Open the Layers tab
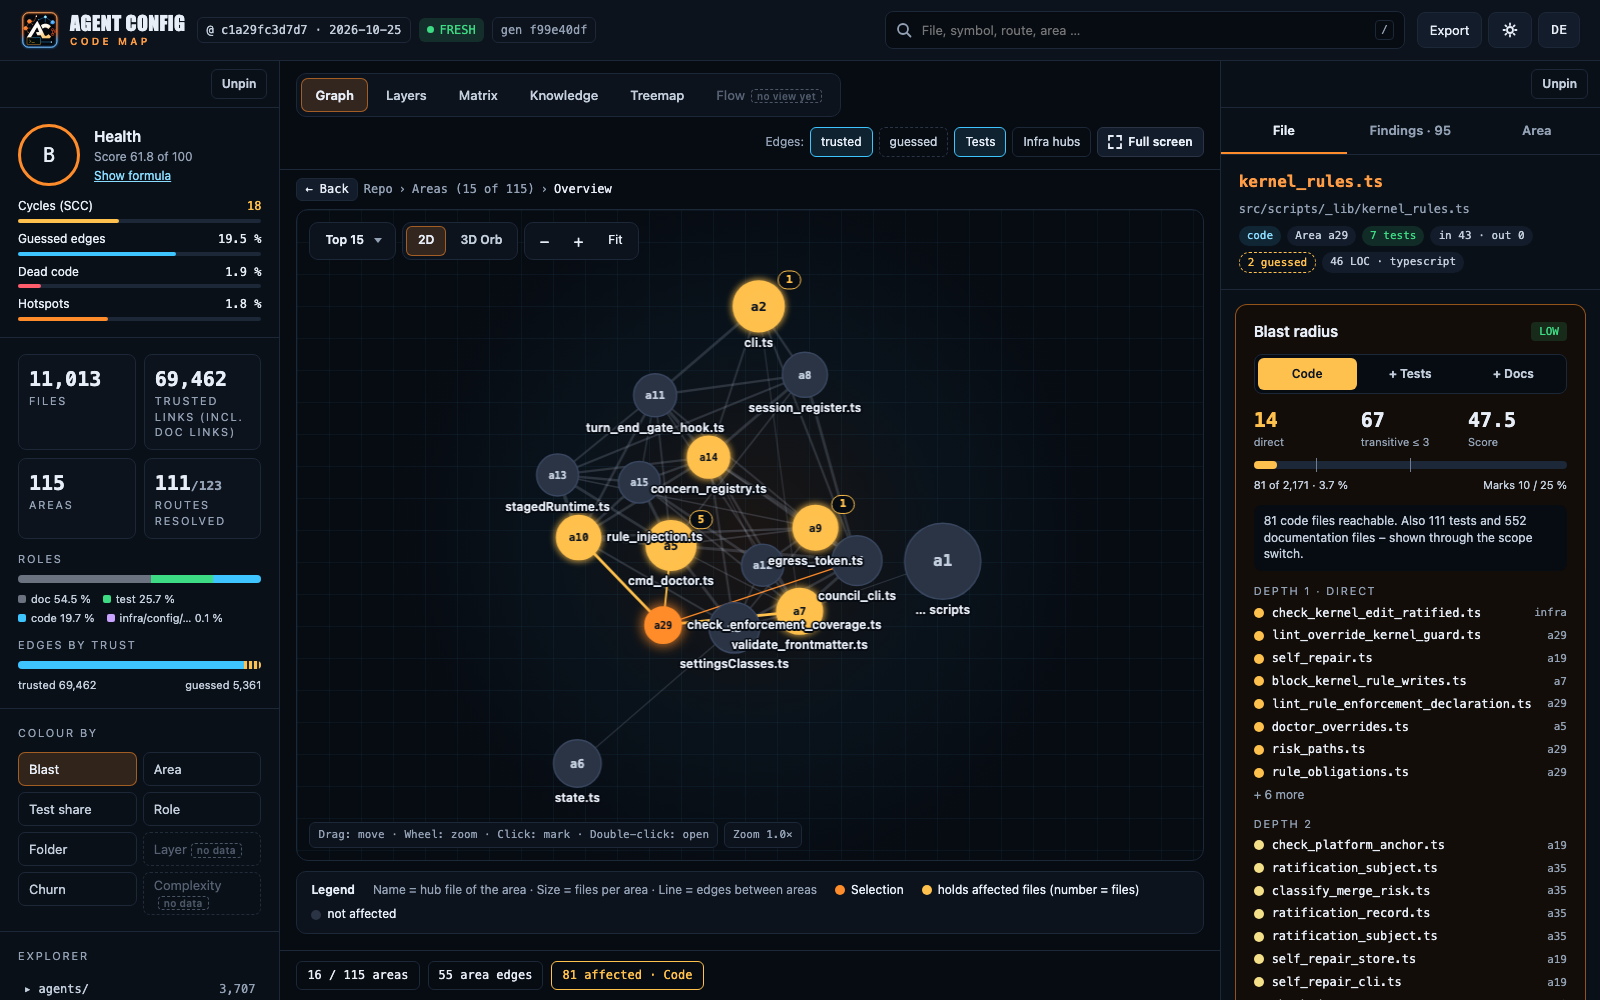This screenshot has width=1600, height=1000. point(406,96)
